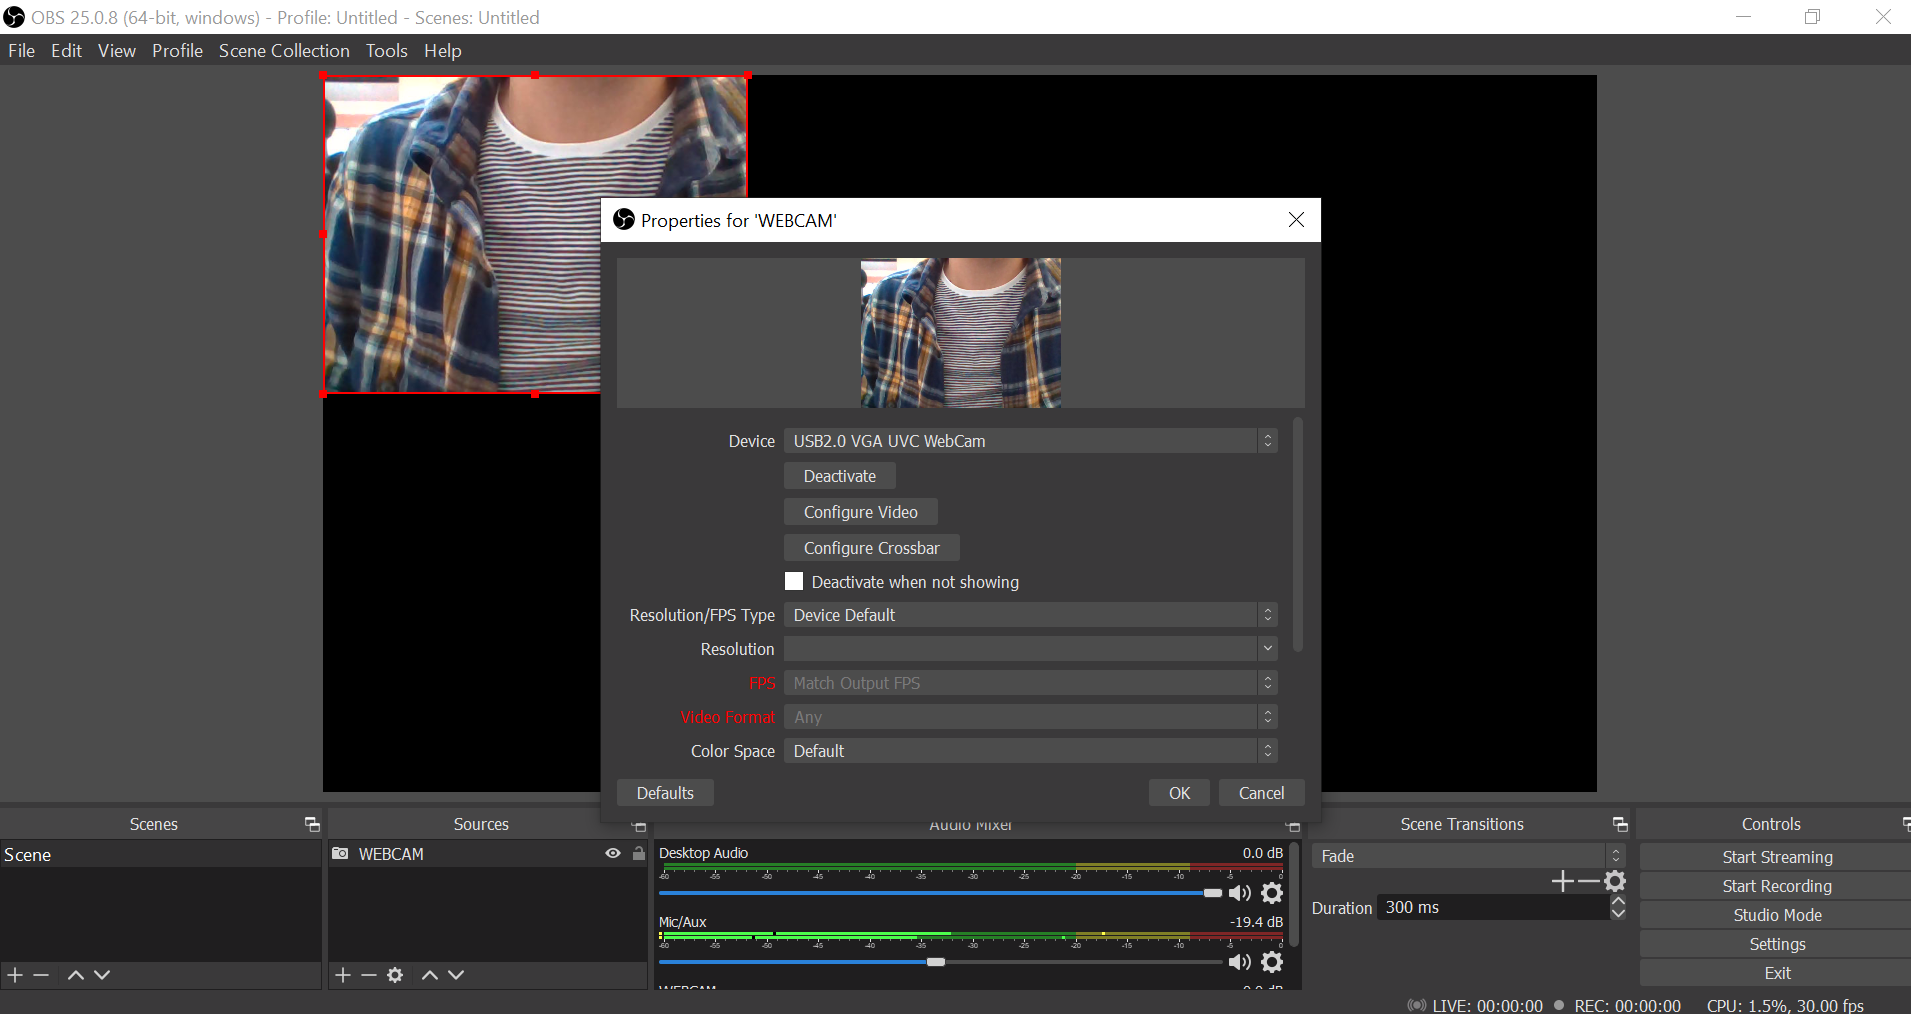Remove the WEBCAM source using the minus icon
This screenshot has width=1911, height=1014.
(368, 975)
